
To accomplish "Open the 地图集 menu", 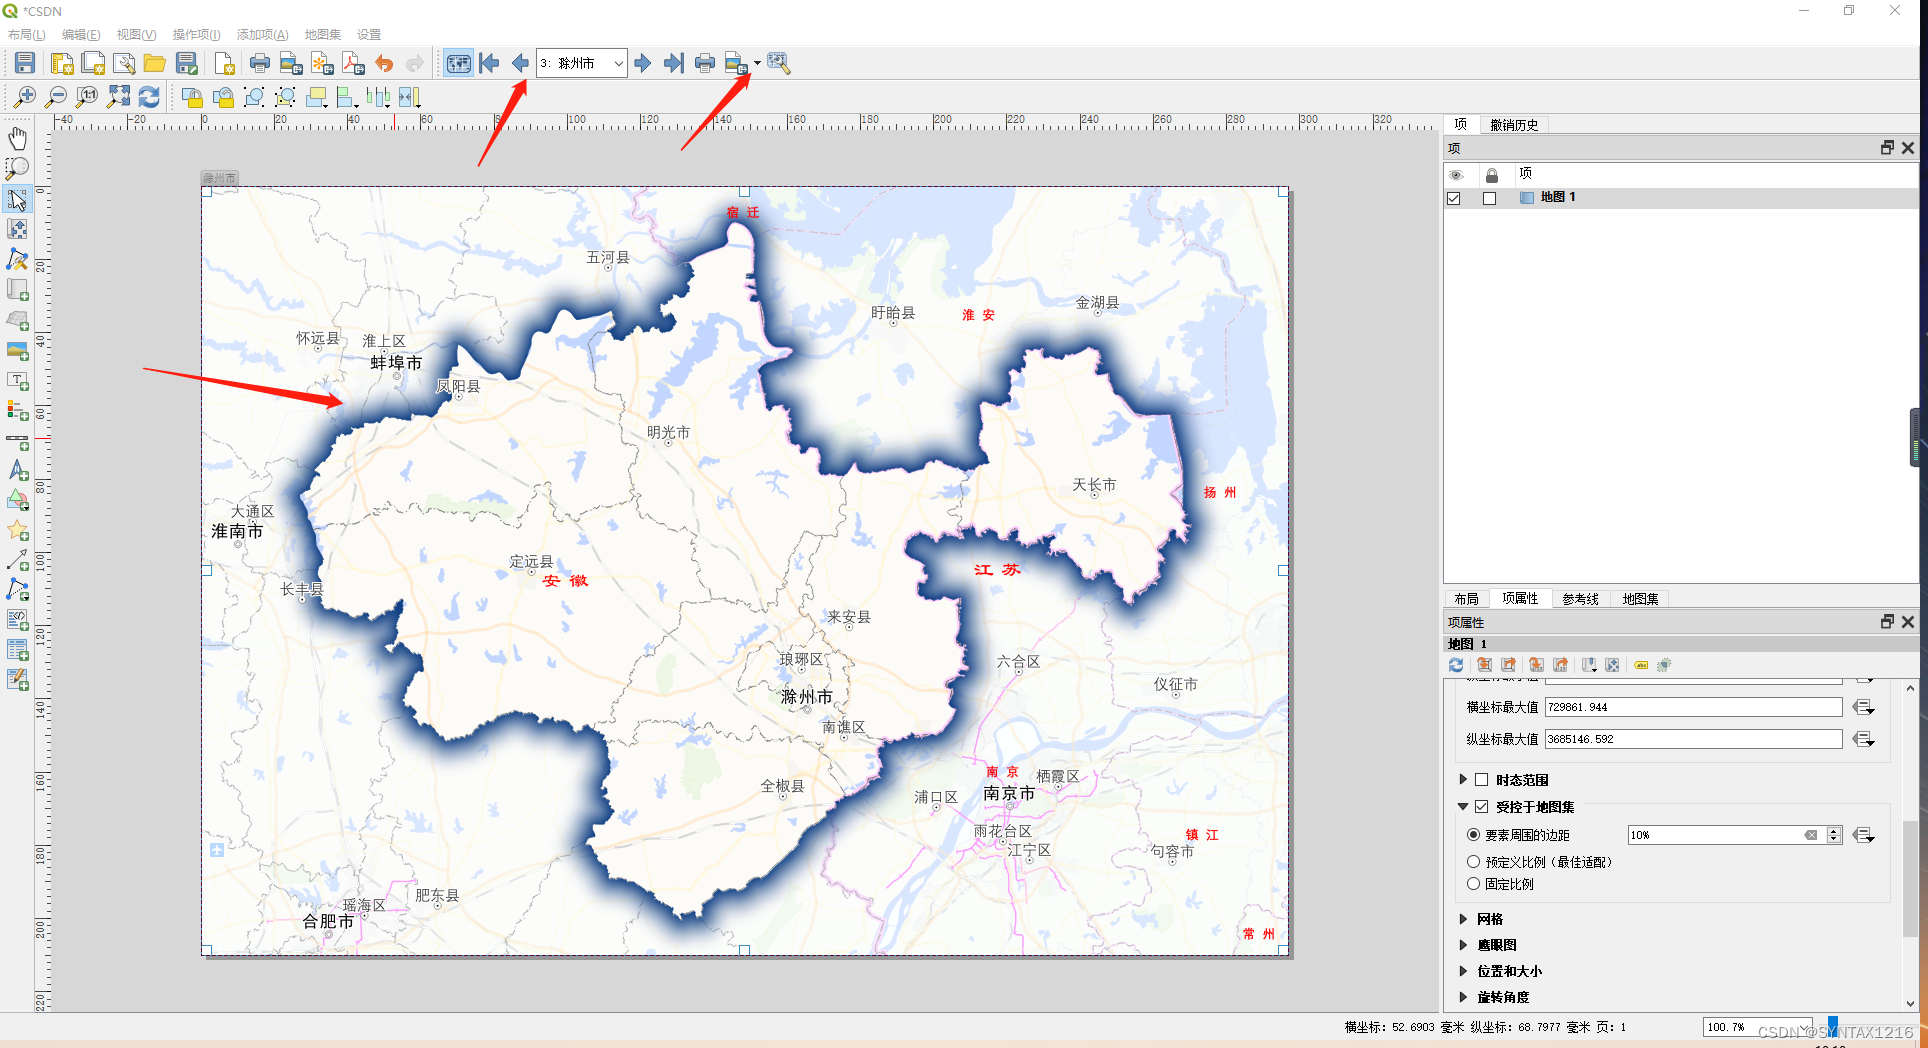I will (x=322, y=33).
